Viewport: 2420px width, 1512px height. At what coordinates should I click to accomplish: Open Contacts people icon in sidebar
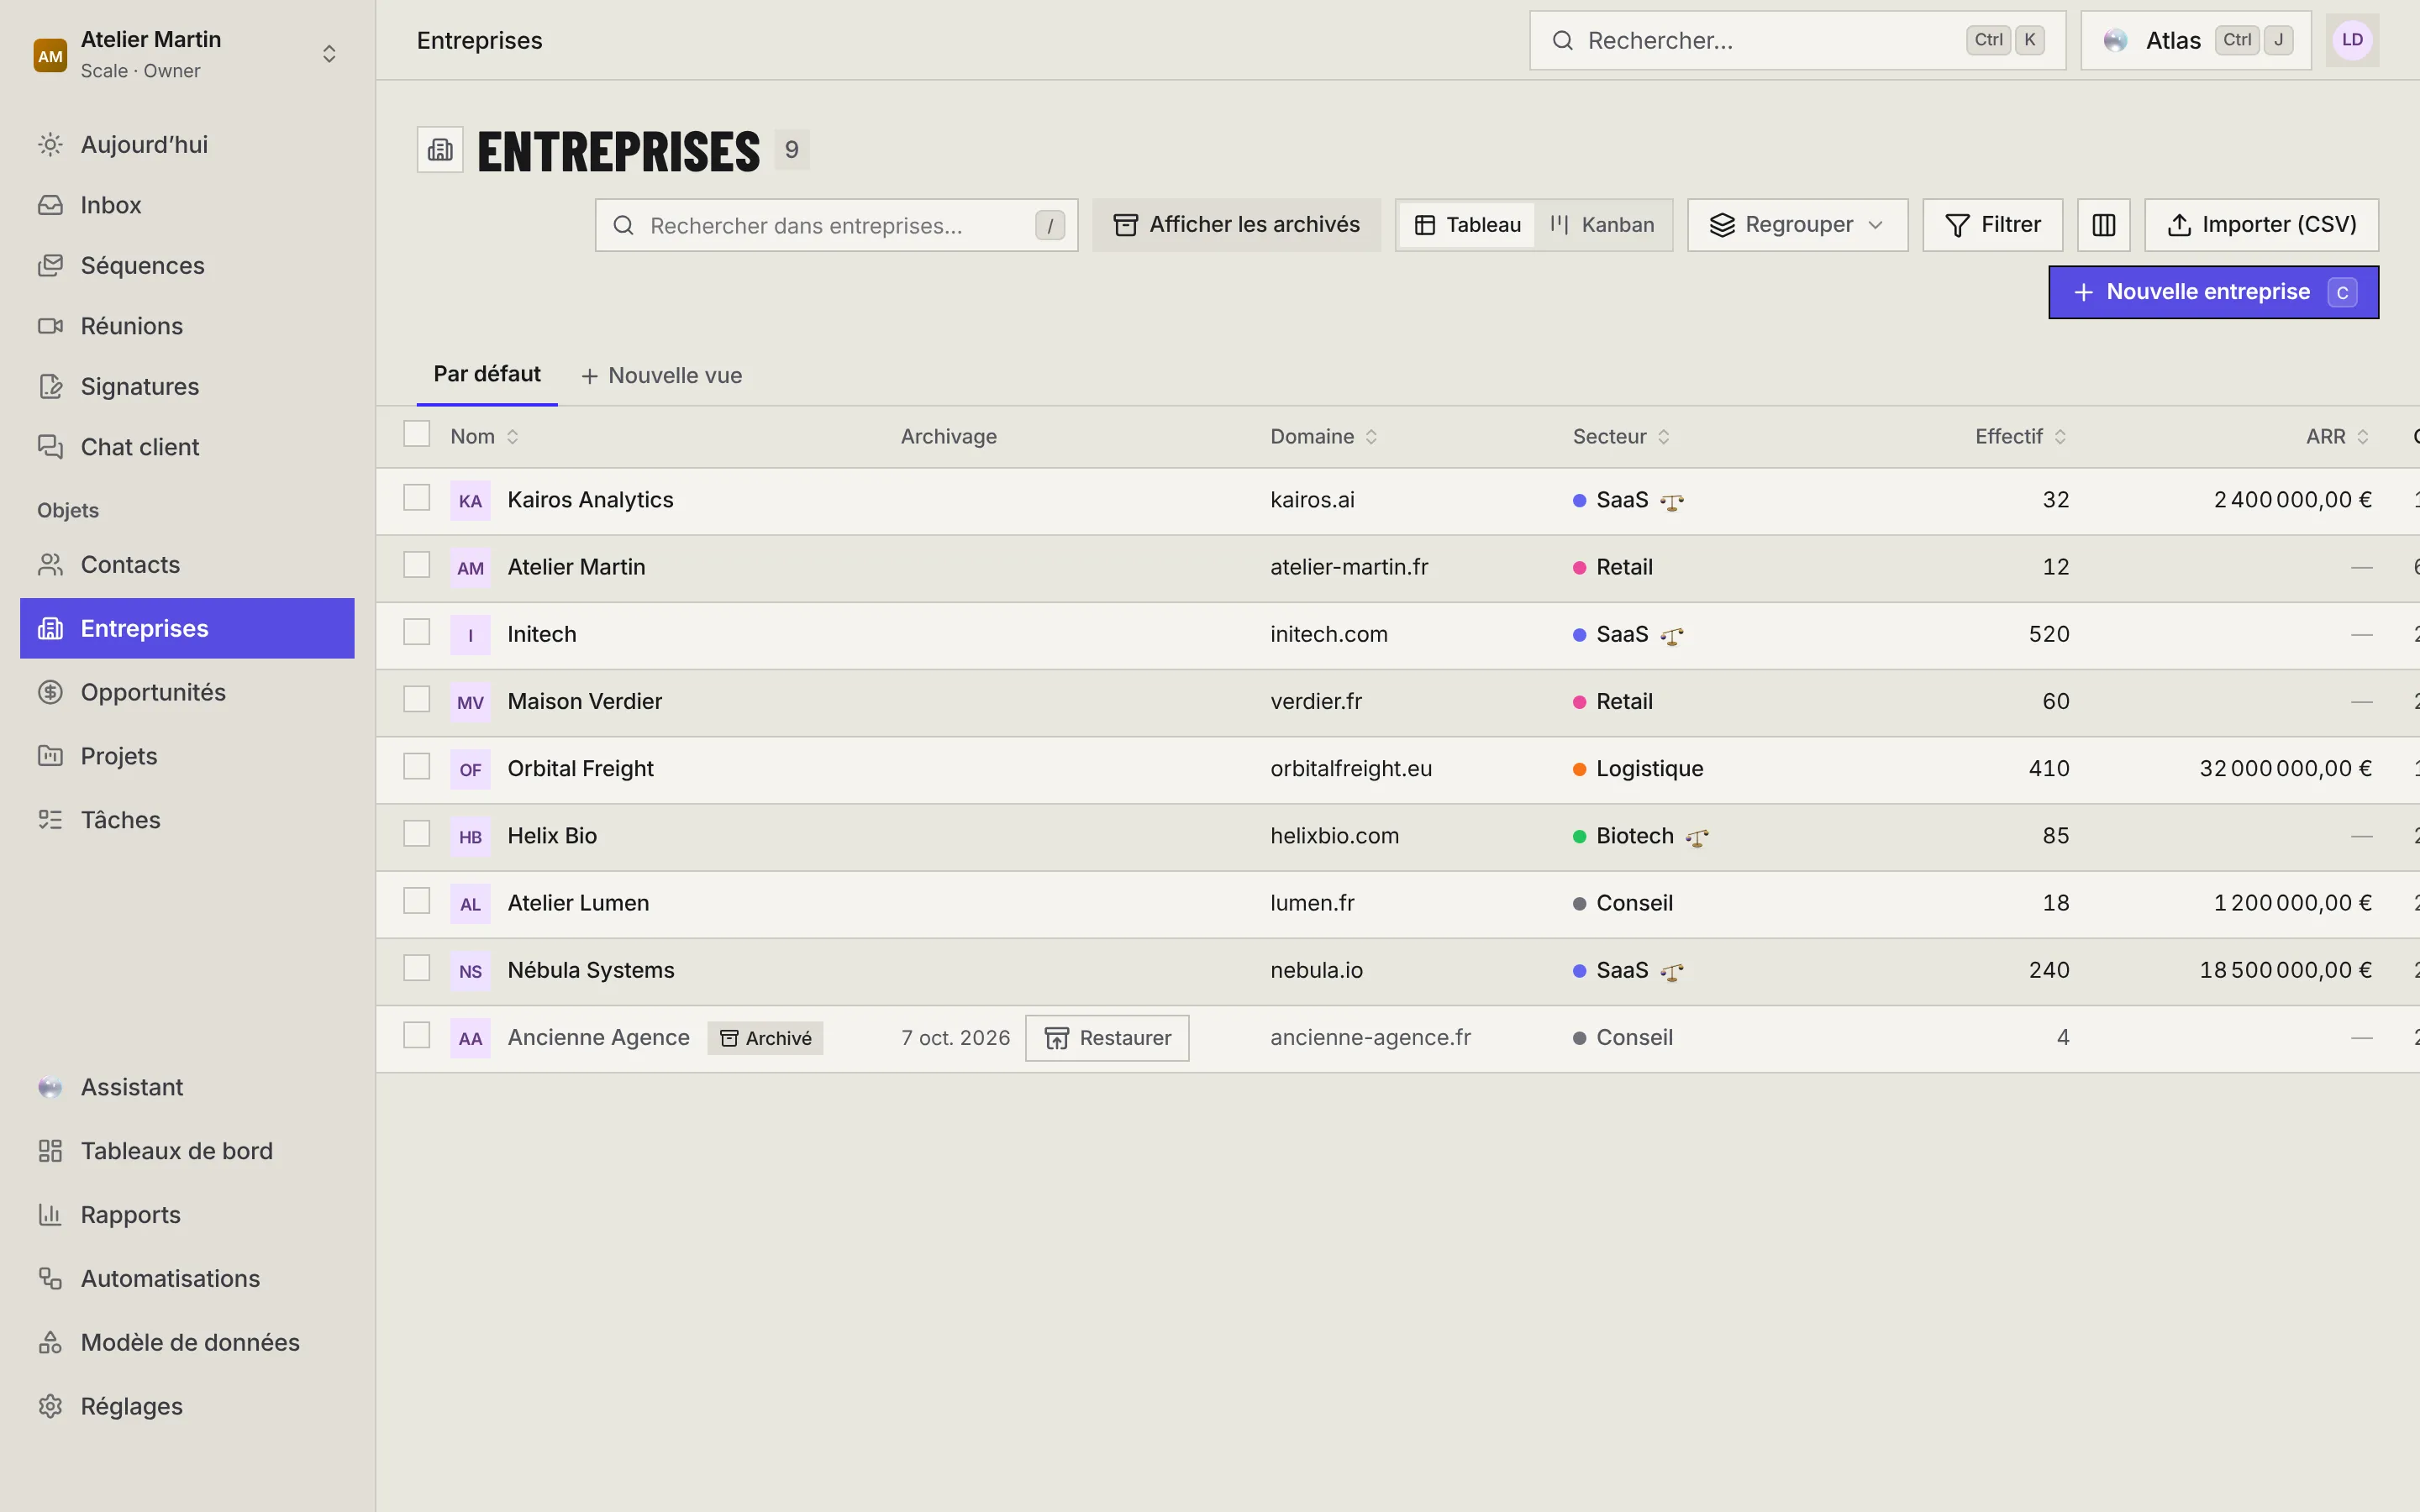click(x=50, y=565)
